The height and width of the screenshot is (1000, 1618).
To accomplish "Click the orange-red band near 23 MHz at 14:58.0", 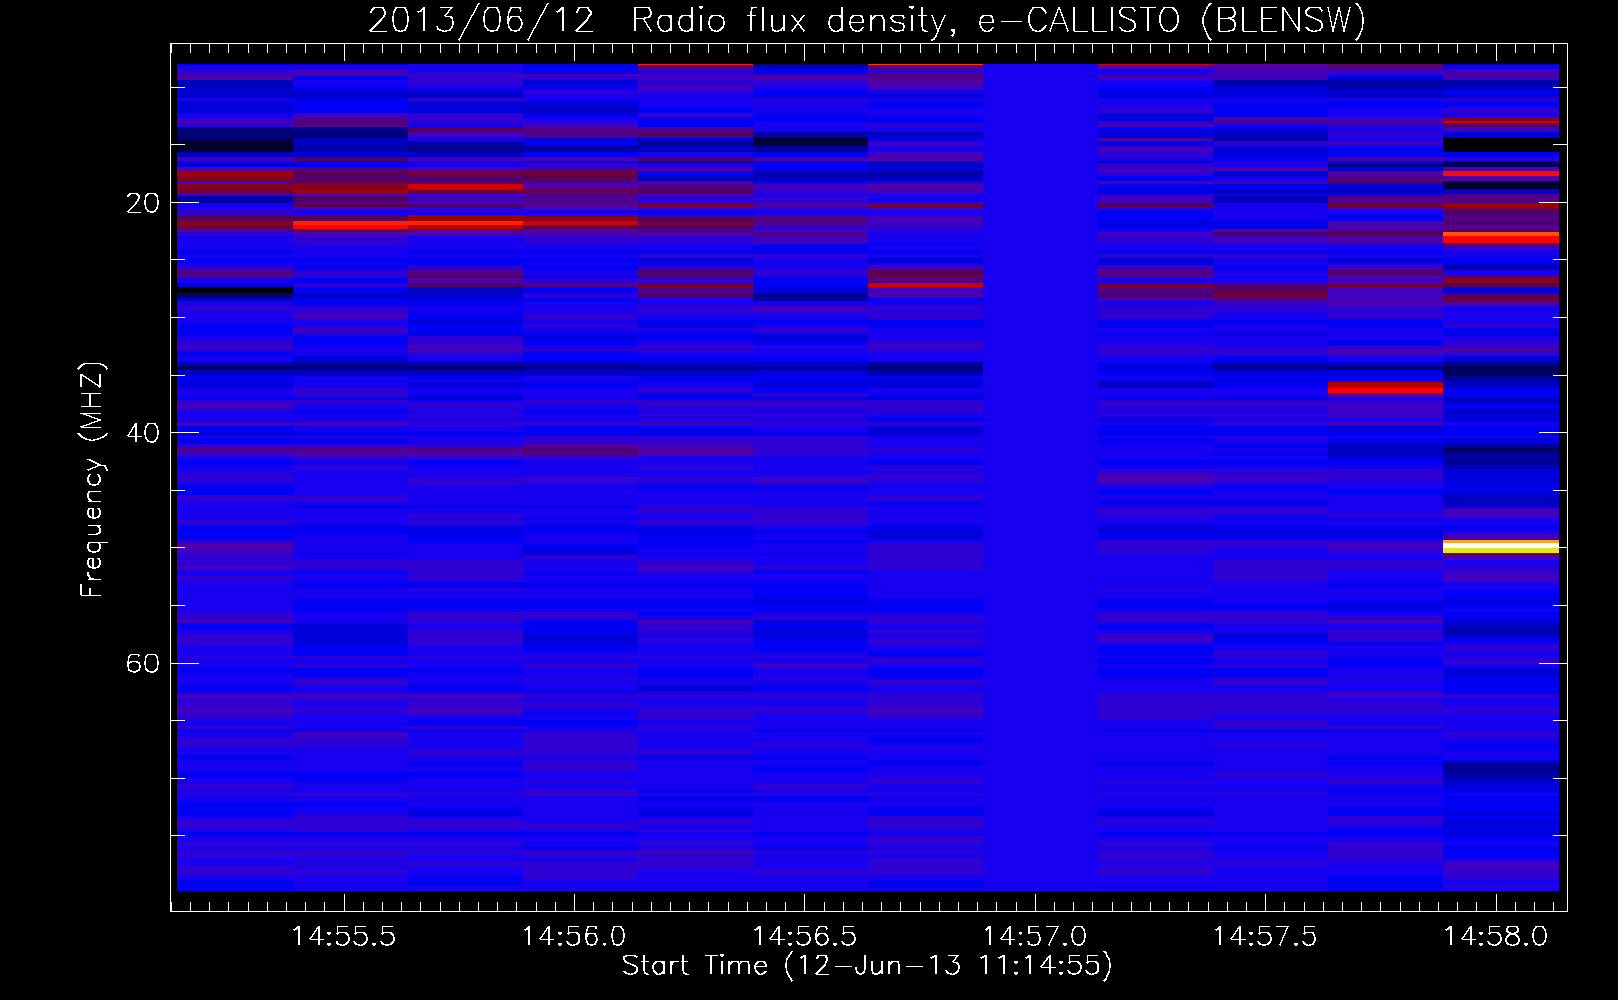I will pos(1501,237).
